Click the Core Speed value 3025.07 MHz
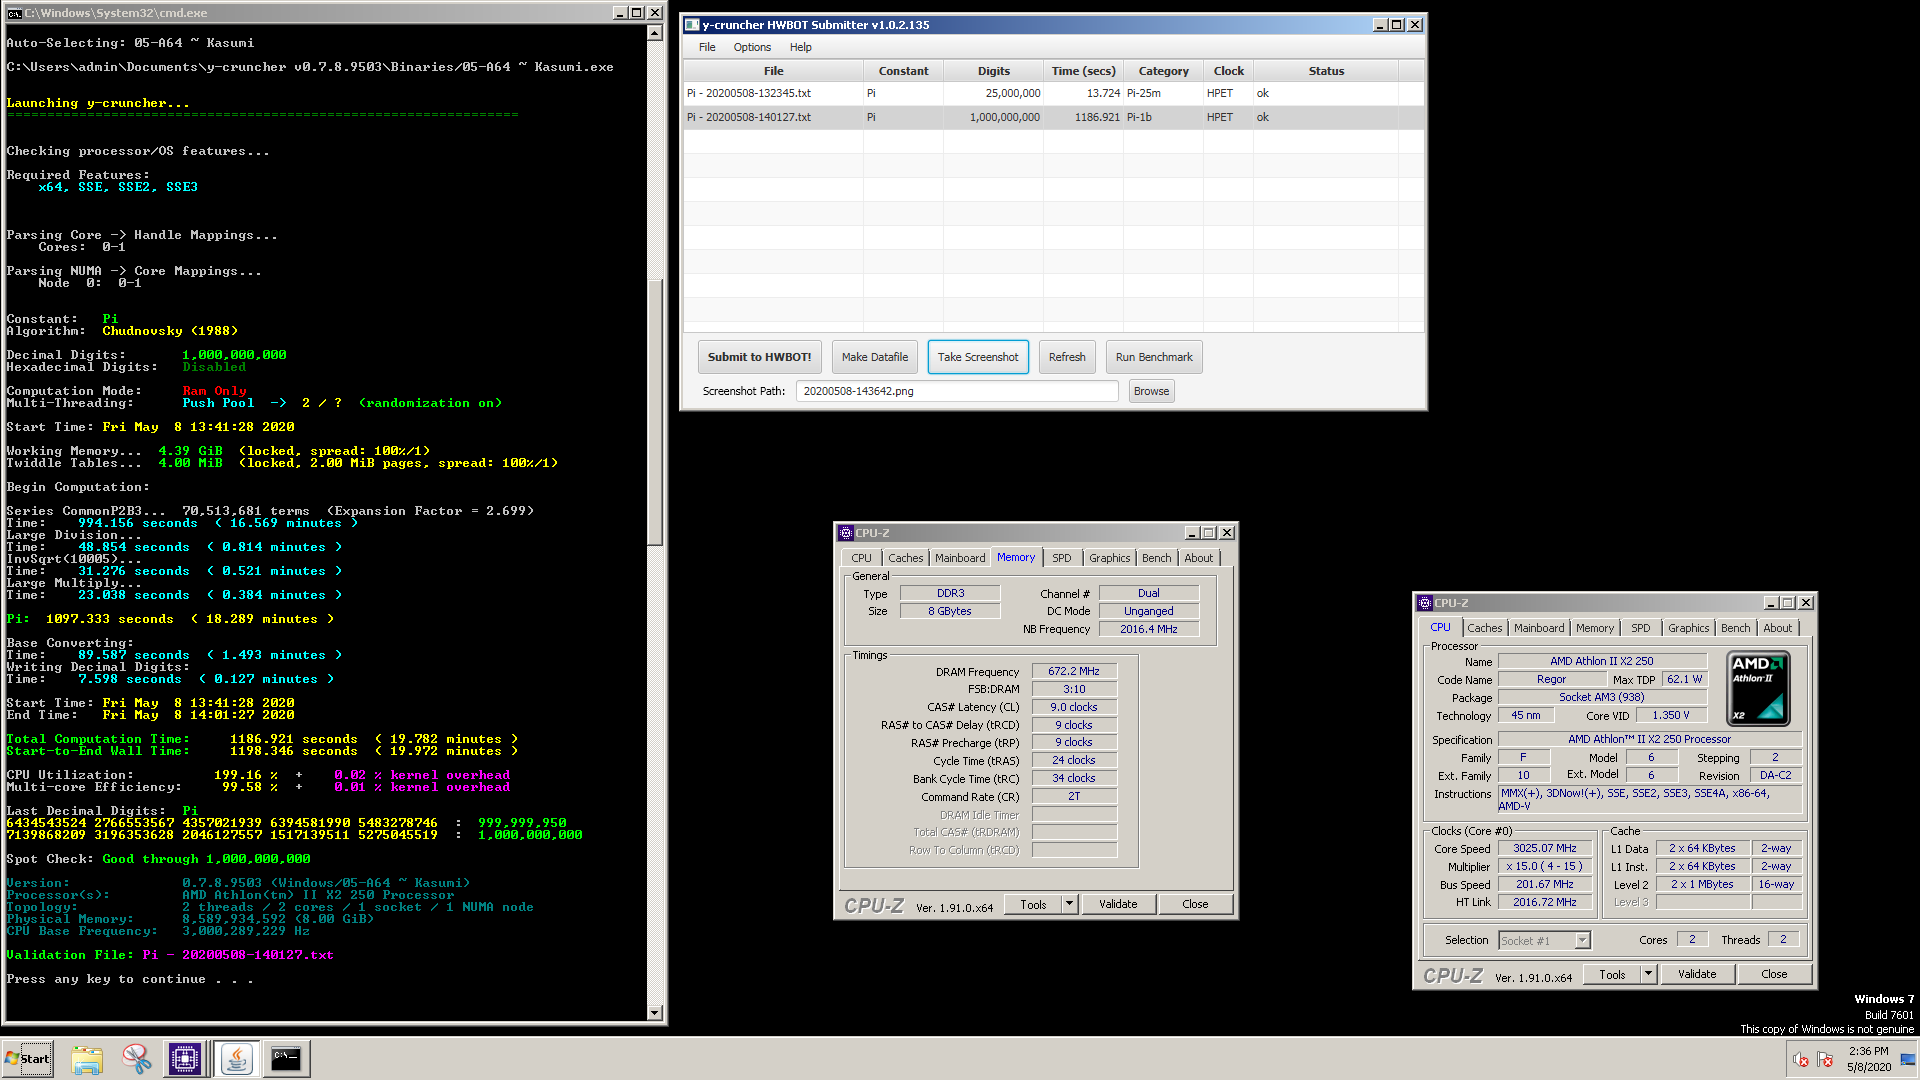 tap(1544, 848)
